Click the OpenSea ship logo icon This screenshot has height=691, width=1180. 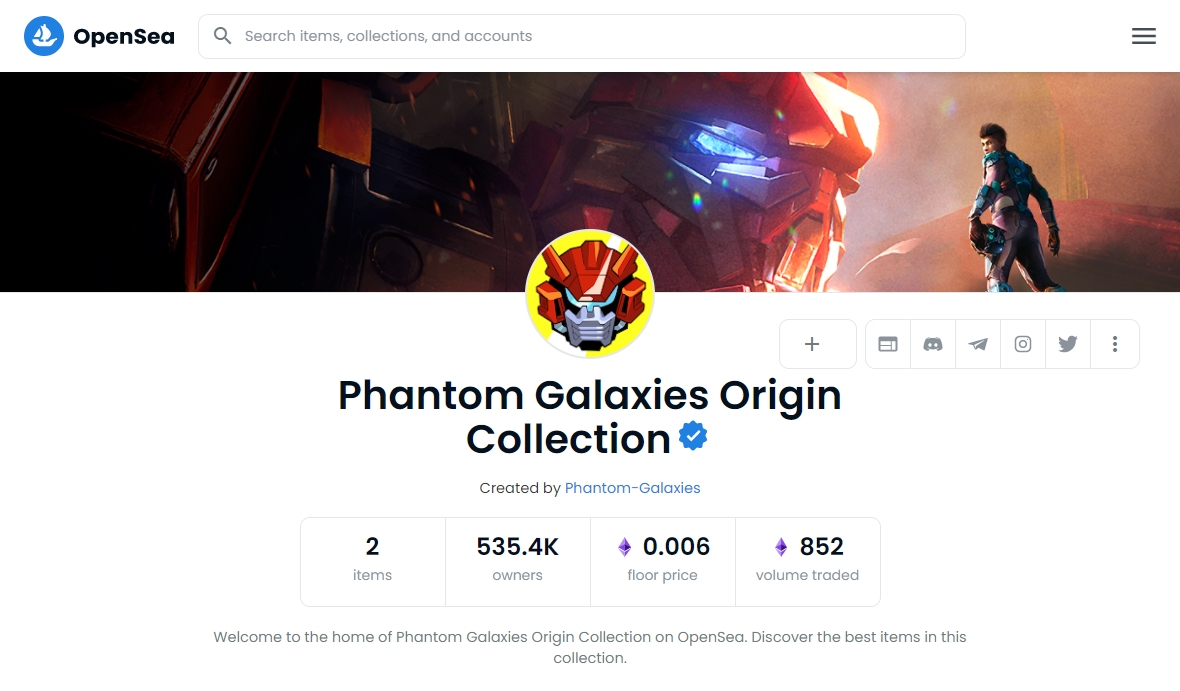[44, 36]
